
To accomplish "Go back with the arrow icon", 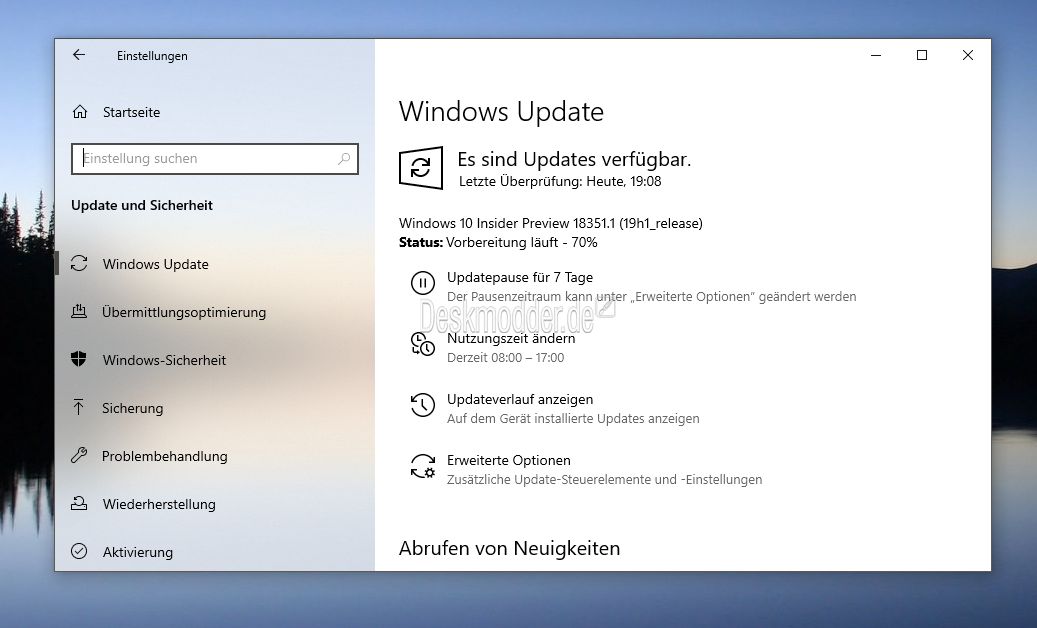I will 79,55.
